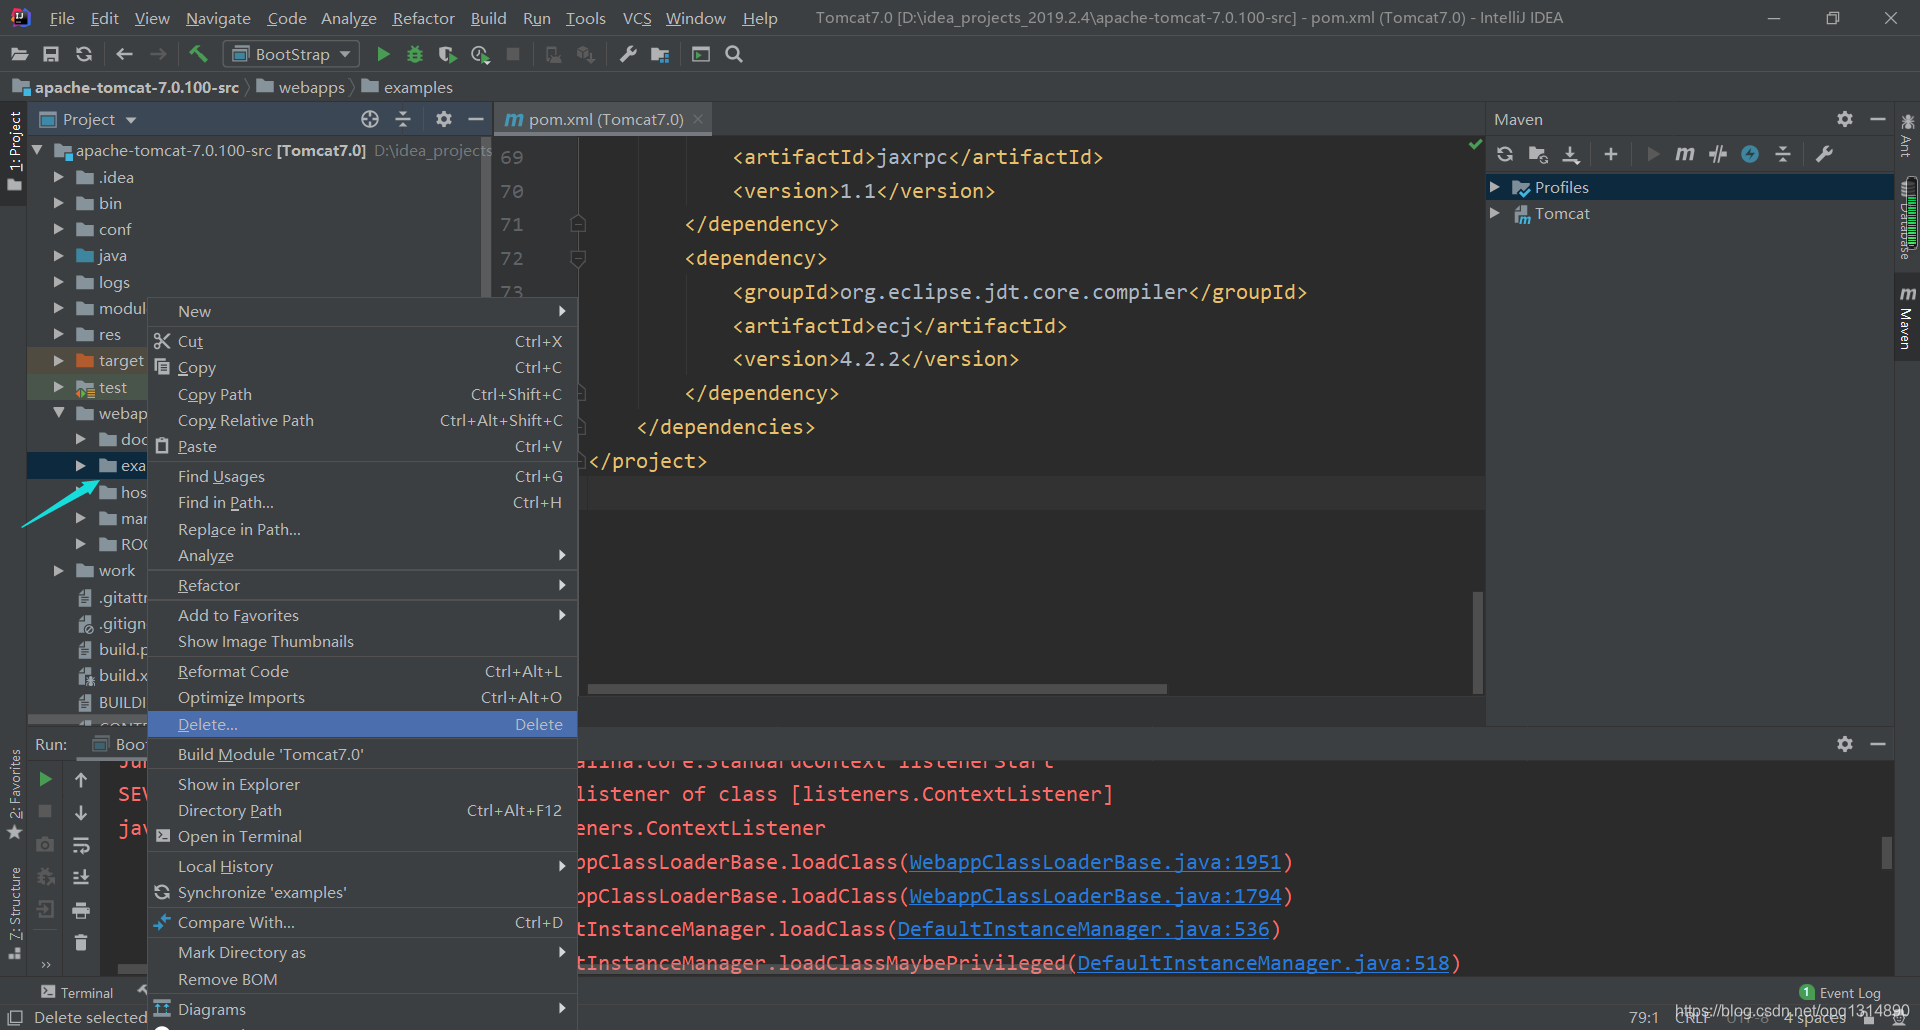This screenshot has width=1920, height=1030.
Task: Toggle skip tests mode in Maven toolbar
Action: click(x=1750, y=154)
